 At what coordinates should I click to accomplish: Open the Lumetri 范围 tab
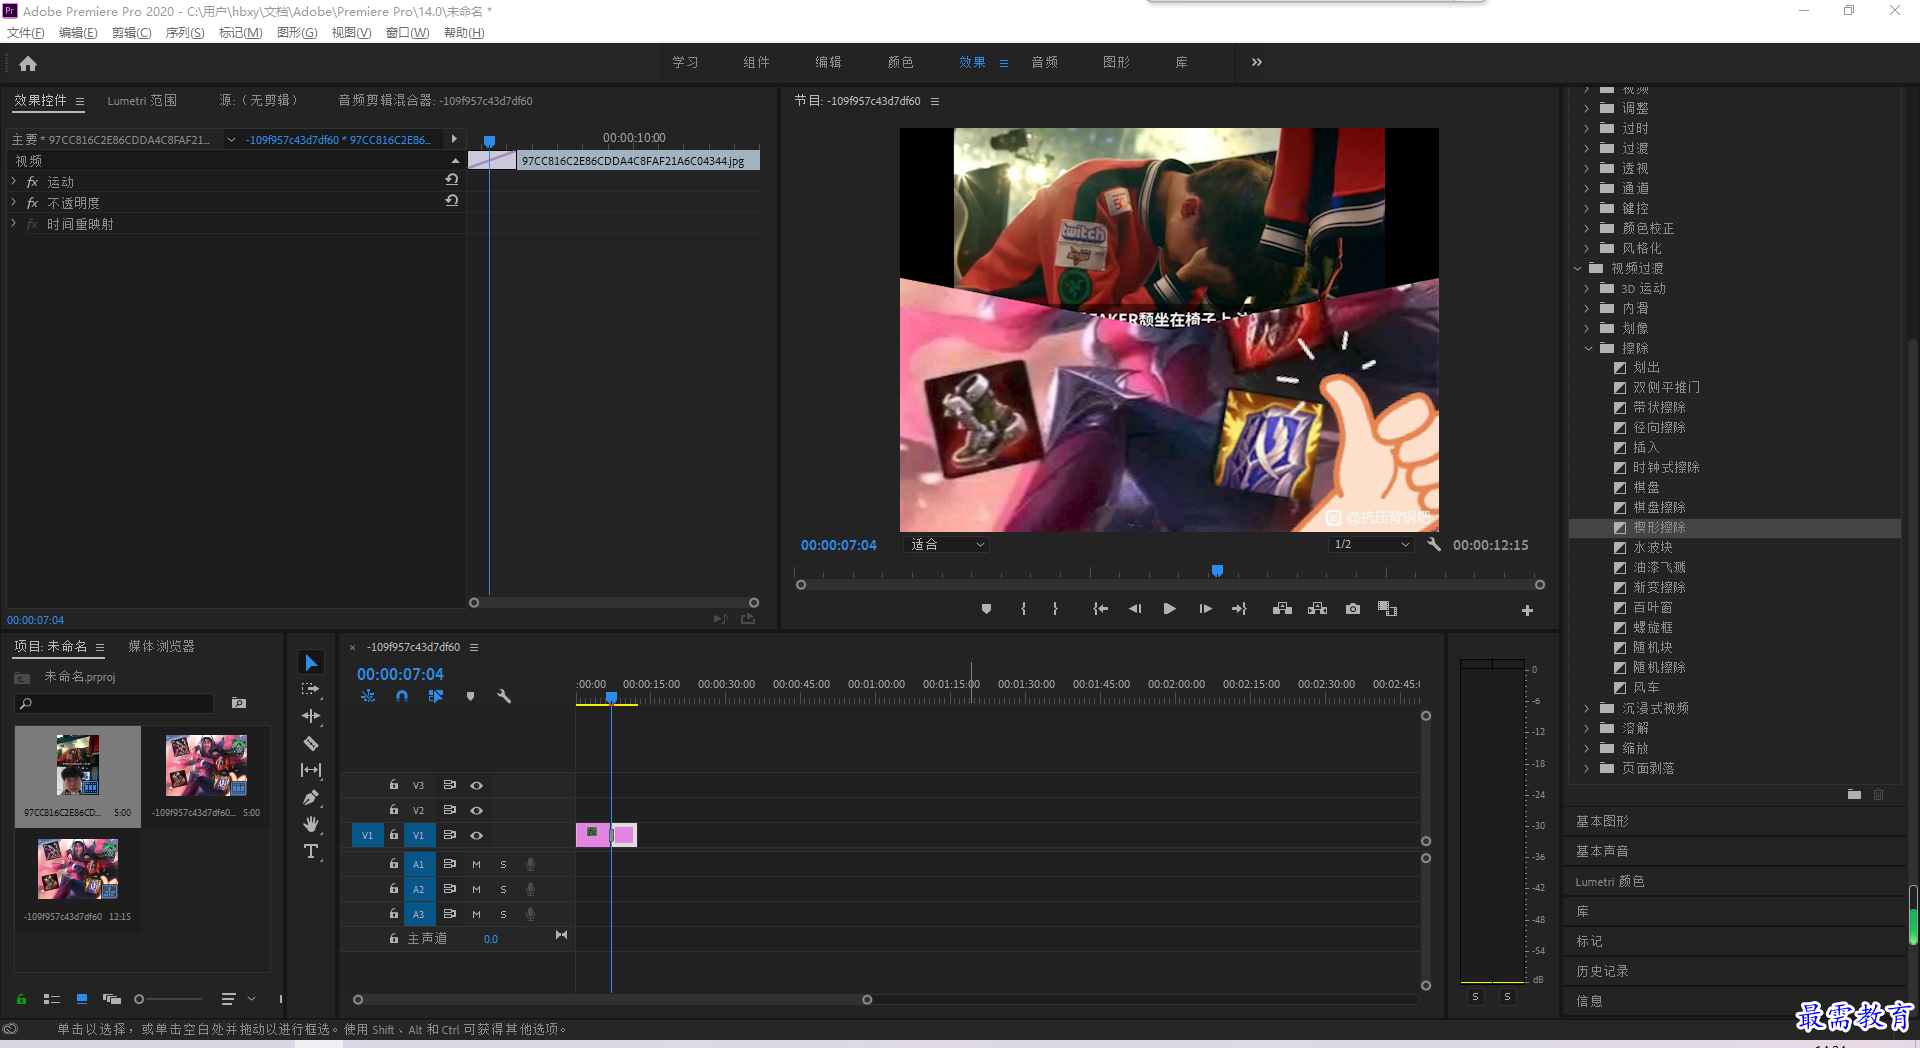142,100
